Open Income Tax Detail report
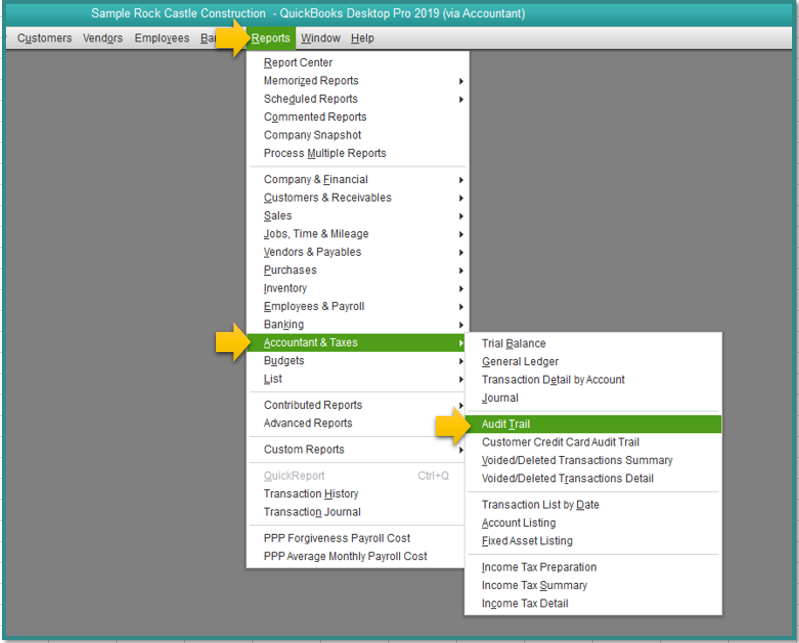The width and height of the screenshot is (799, 643). tap(594, 604)
